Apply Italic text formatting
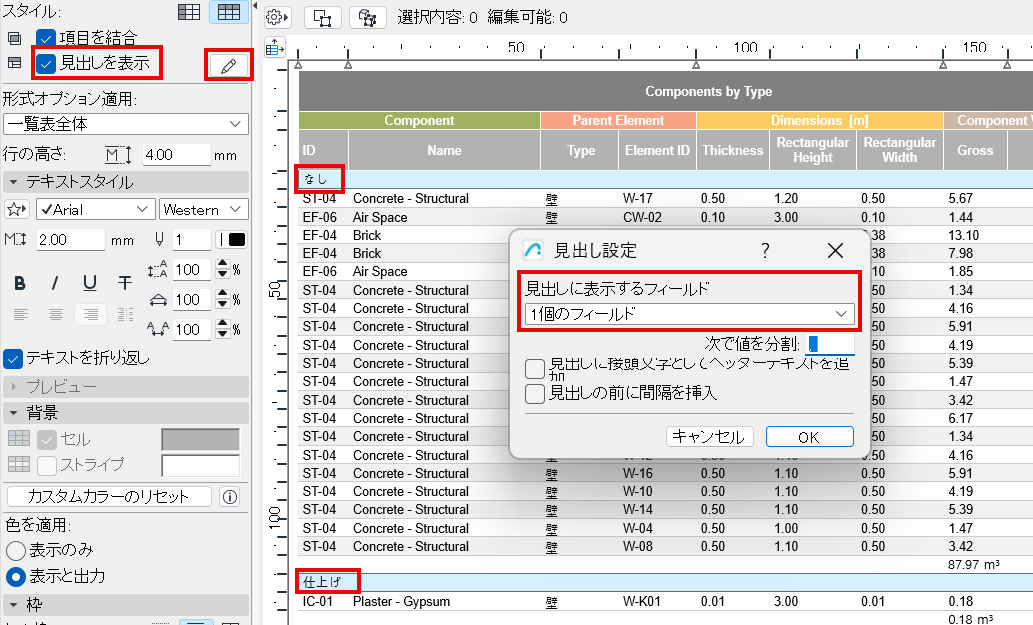 click(55, 284)
